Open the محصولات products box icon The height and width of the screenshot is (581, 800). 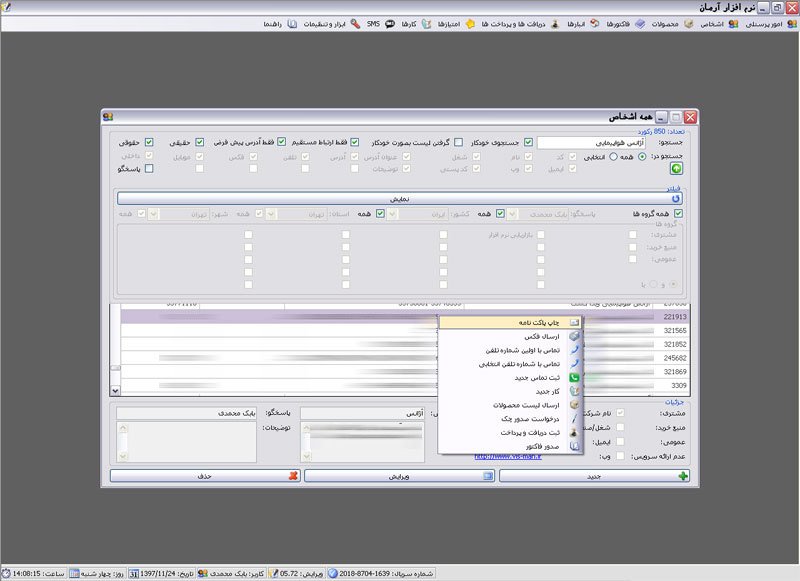688,24
